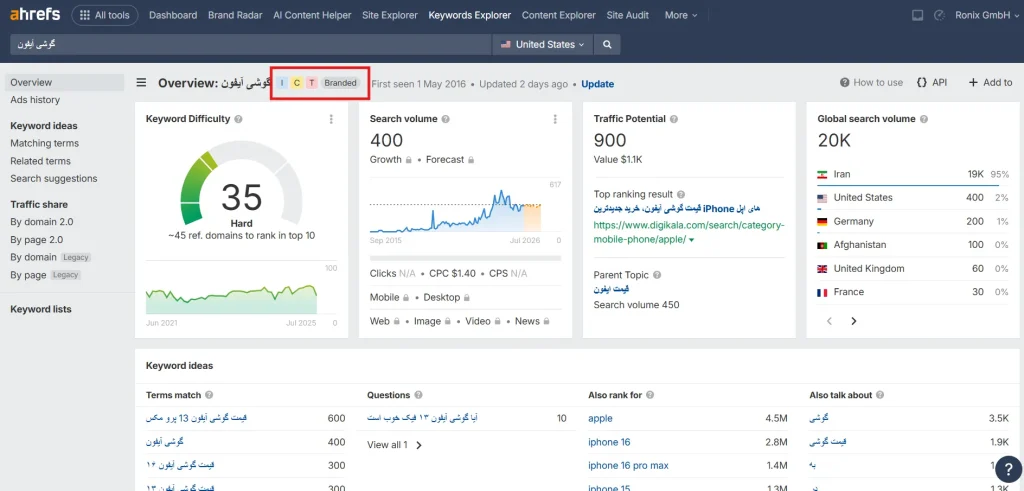The image size is (1024, 491).
Task: Open By page Legacy report
Action: (x=46, y=275)
